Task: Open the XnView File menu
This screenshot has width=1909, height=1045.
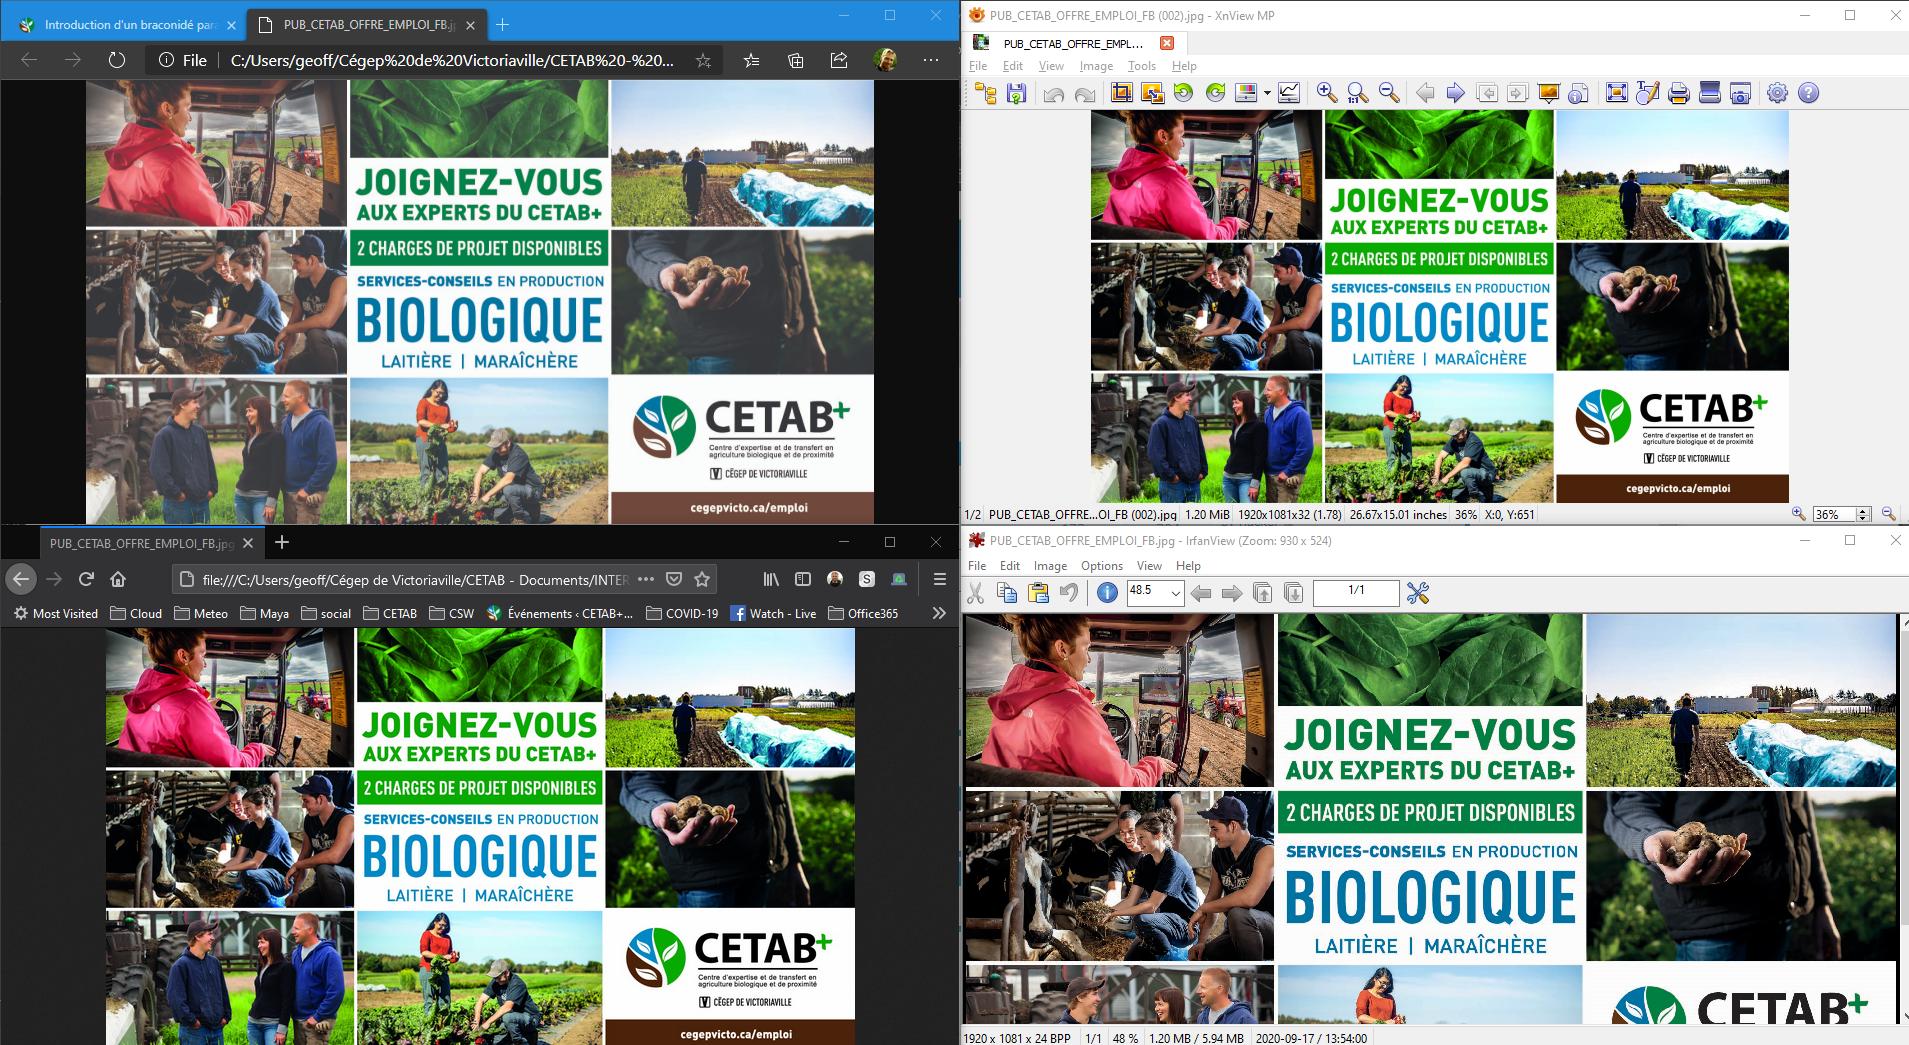Action: [x=978, y=66]
